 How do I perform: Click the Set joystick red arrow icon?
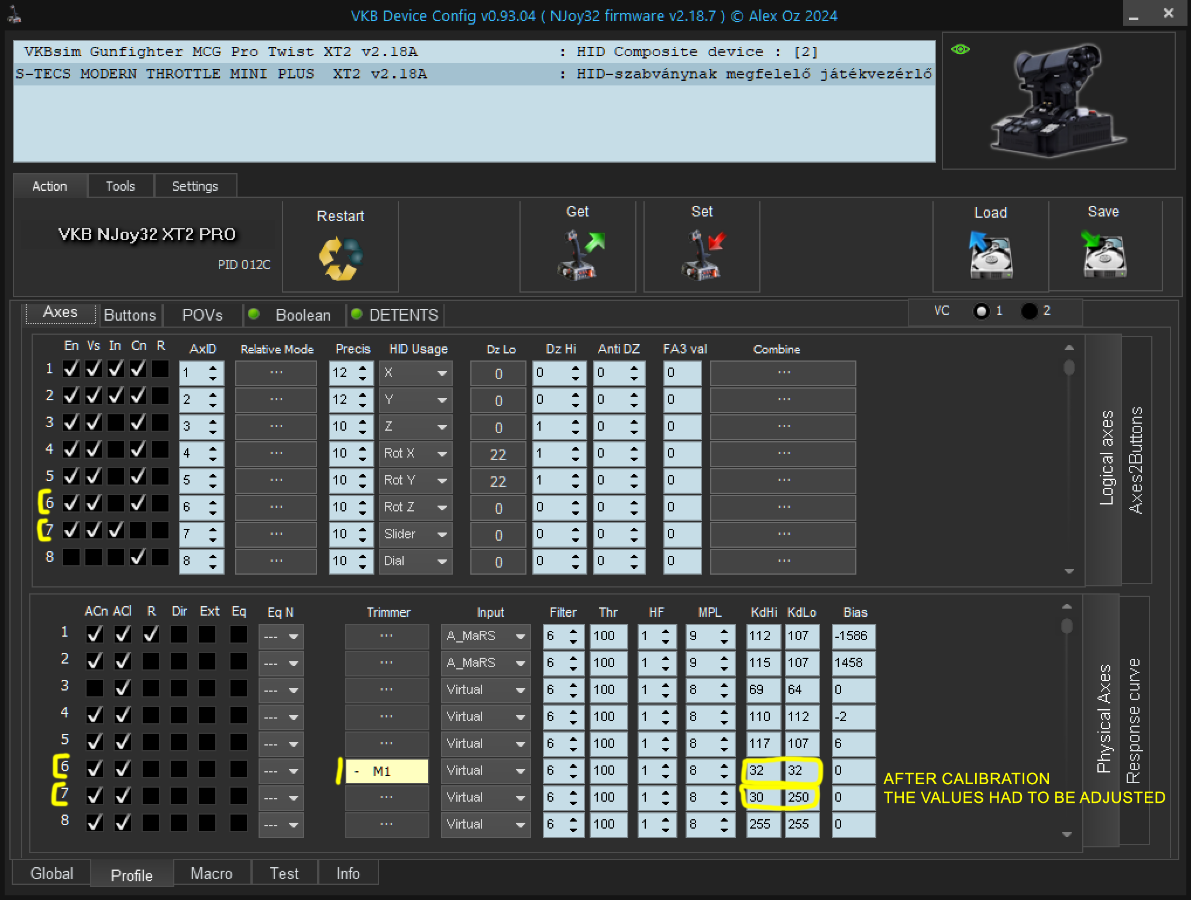pyautogui.click(x=703, y=254)
